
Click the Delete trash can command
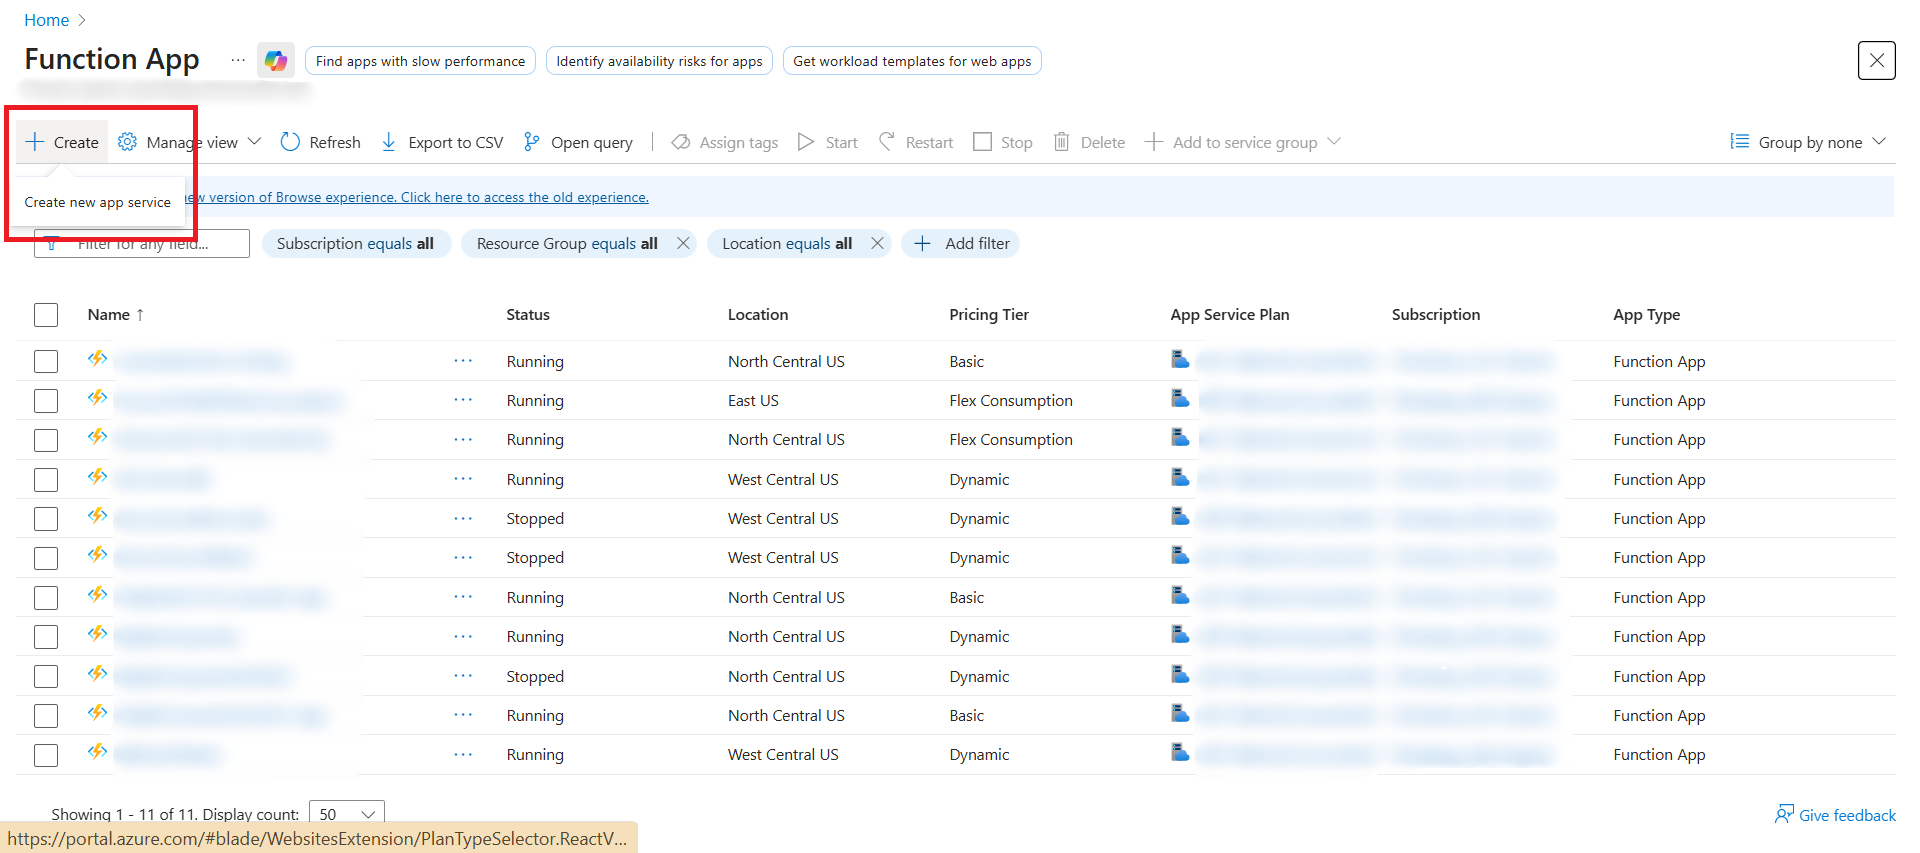(x=1089, y=142)
